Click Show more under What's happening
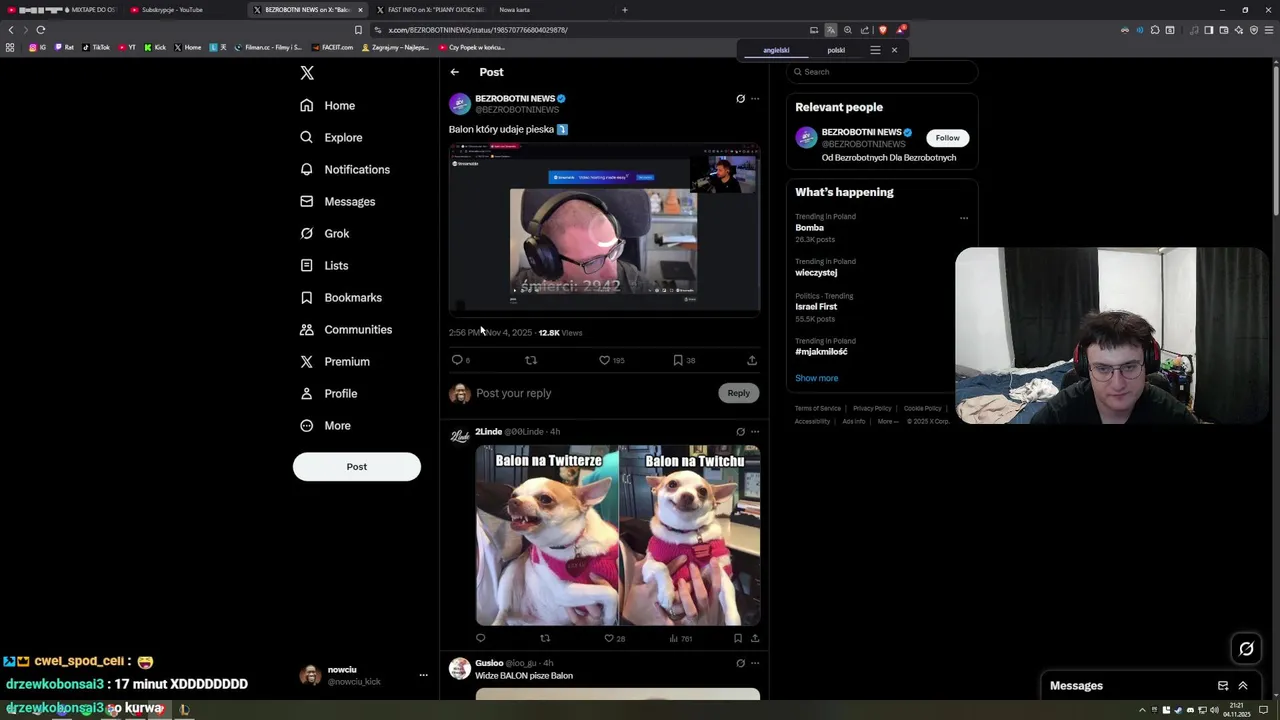 click(816, 378)
